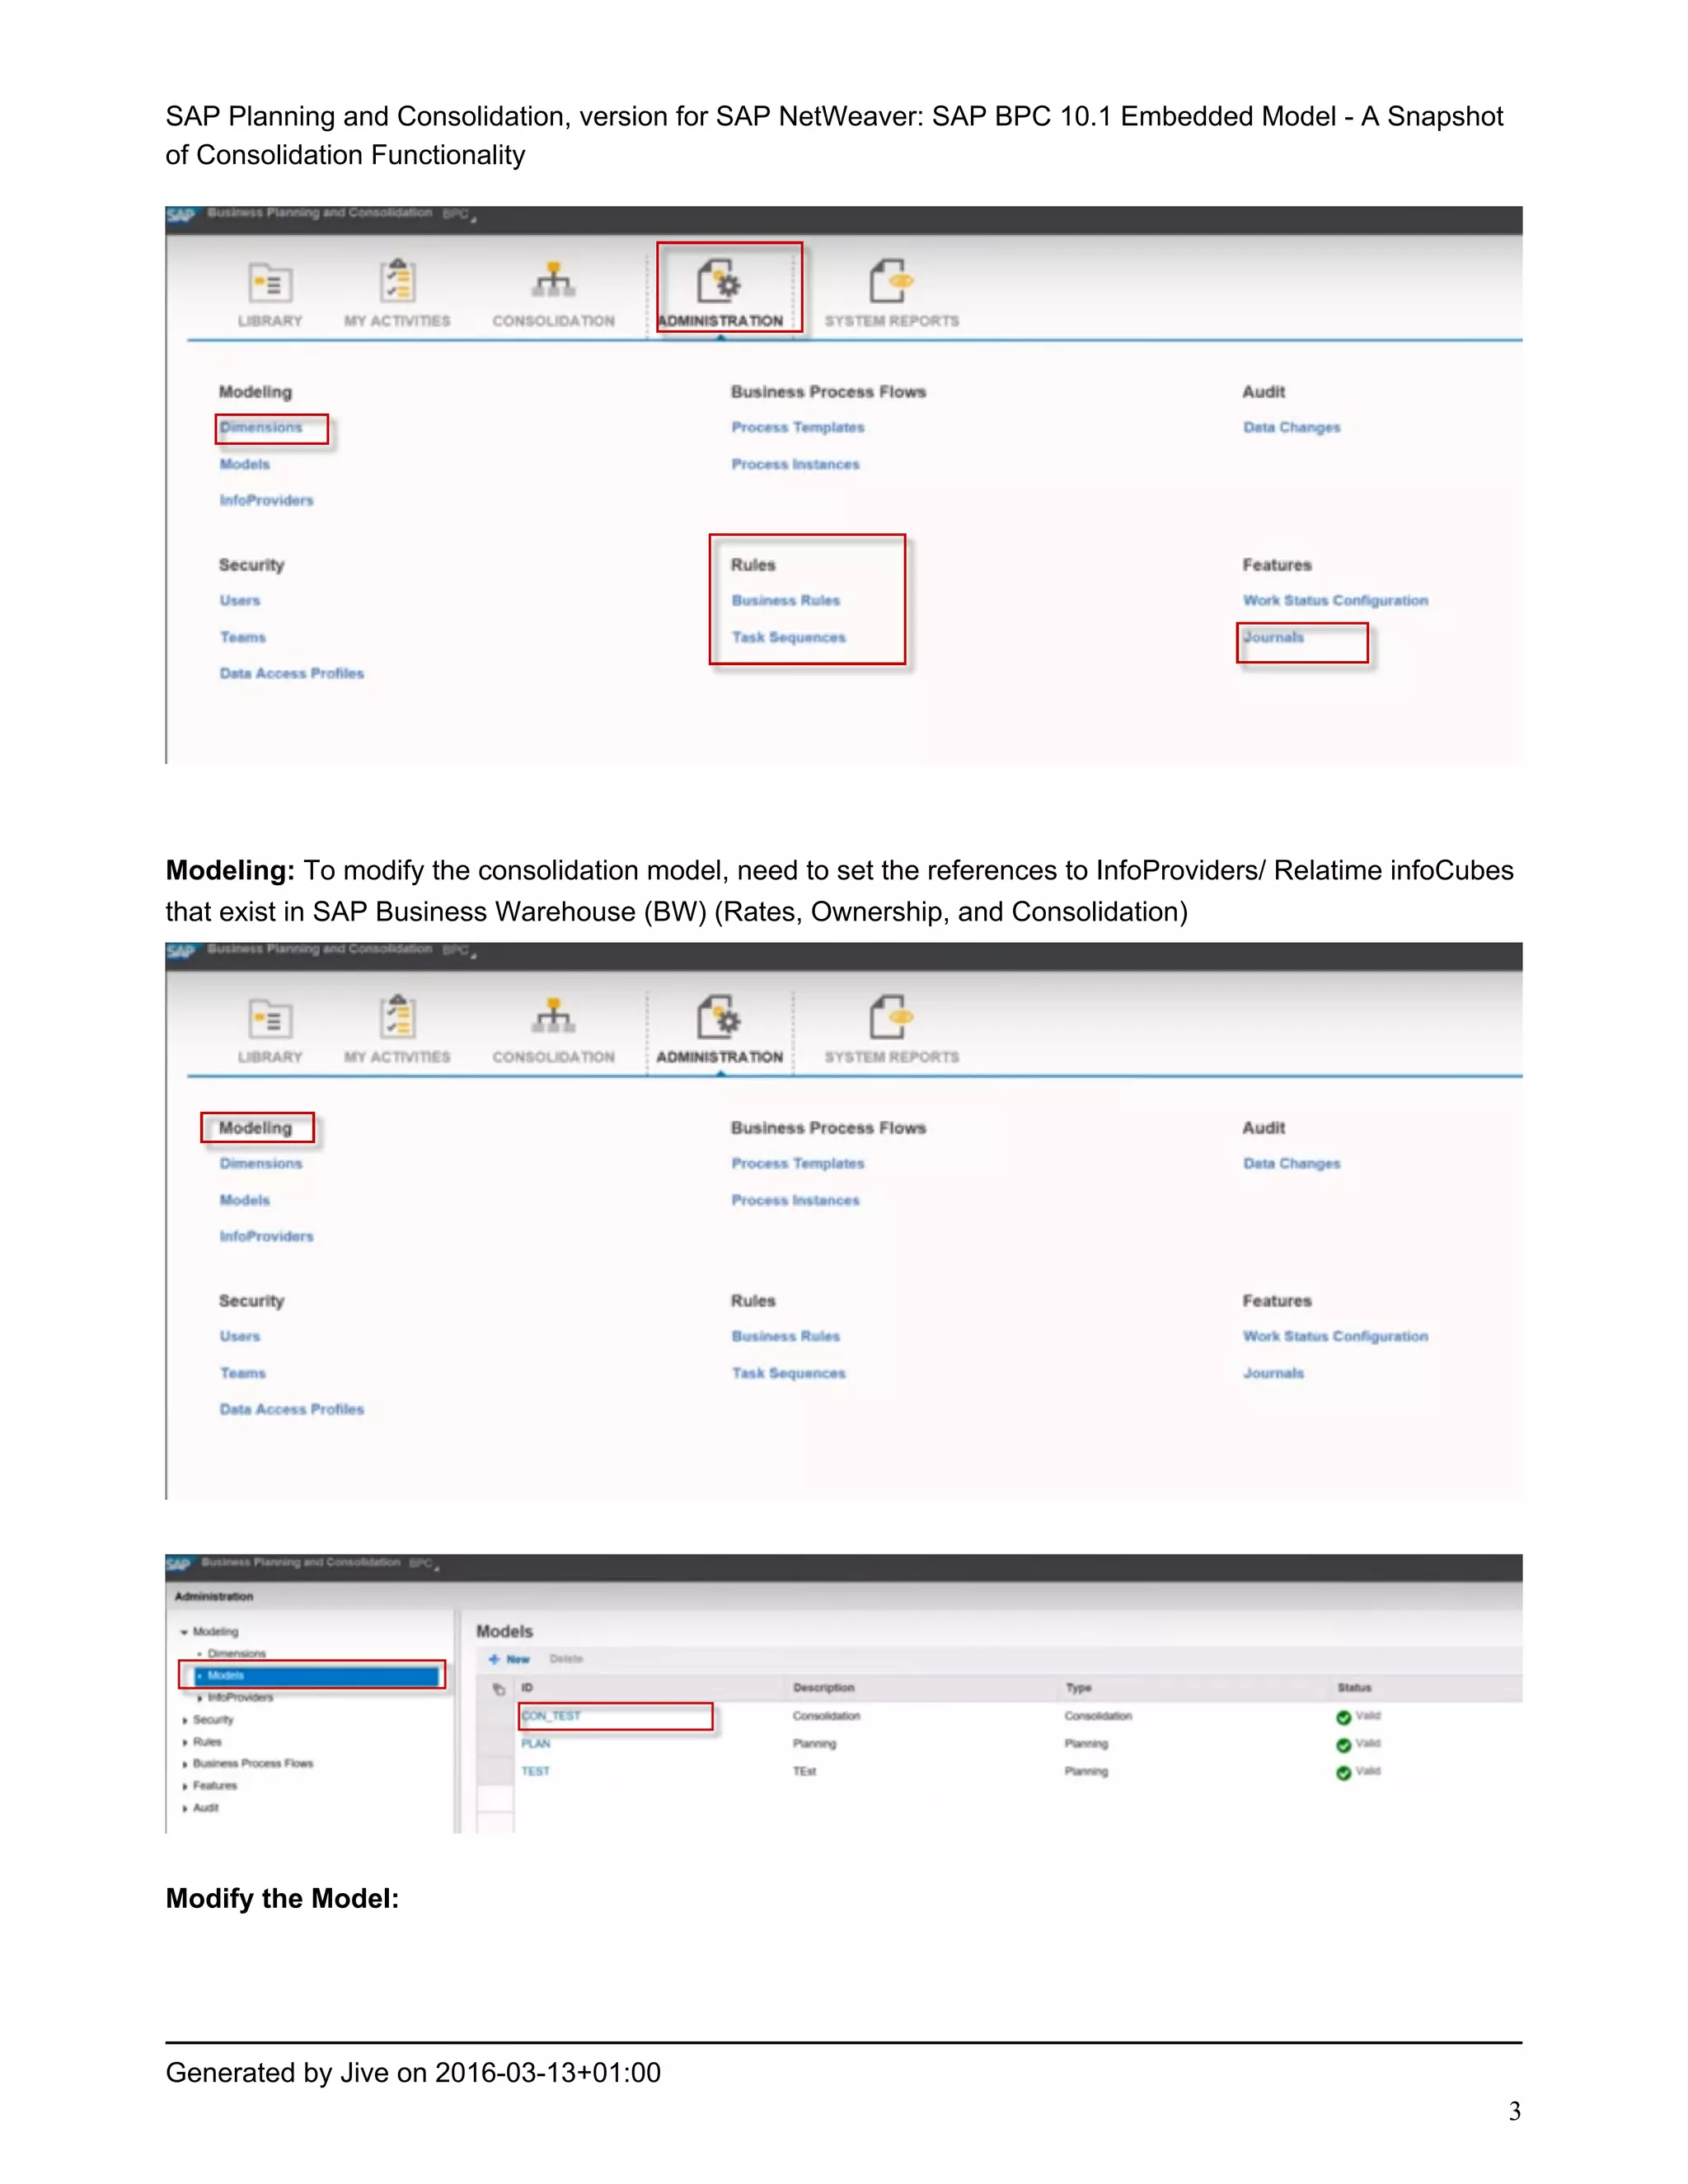Click My Activities clipboard icon in top screenshot
Viewport: 1688px width, 2184px height.
[x=397, y=281]
